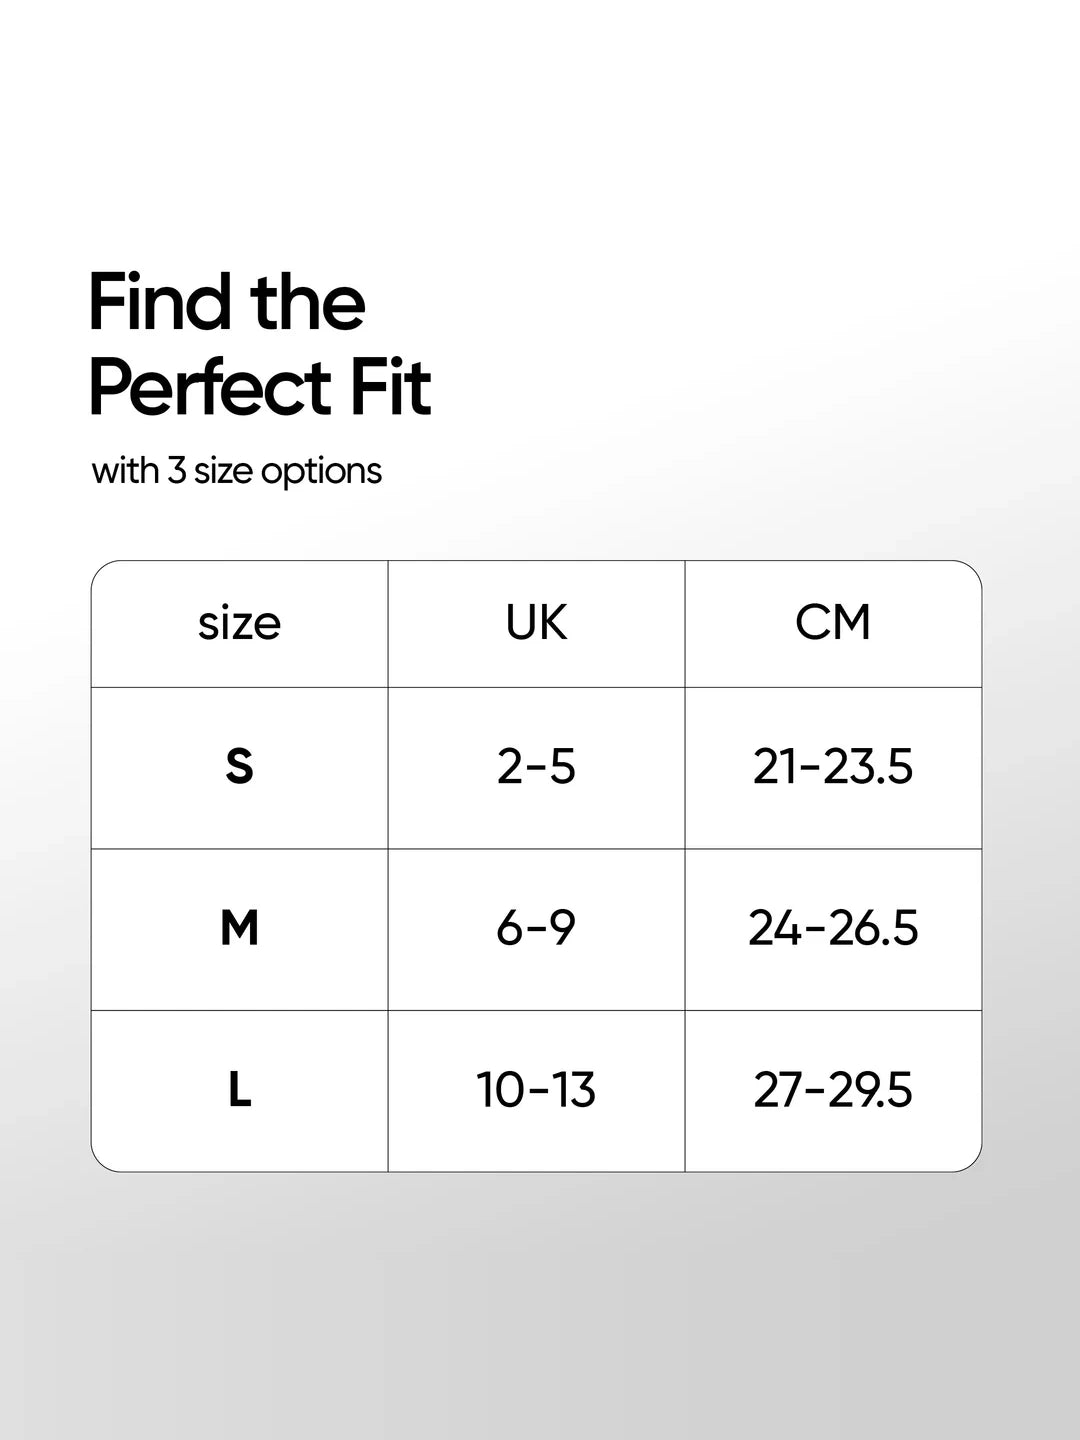Click the UK '10-13' cell
Image resolution: width=1080 pixels, height=1440 pixels.
pos(536,1091)
